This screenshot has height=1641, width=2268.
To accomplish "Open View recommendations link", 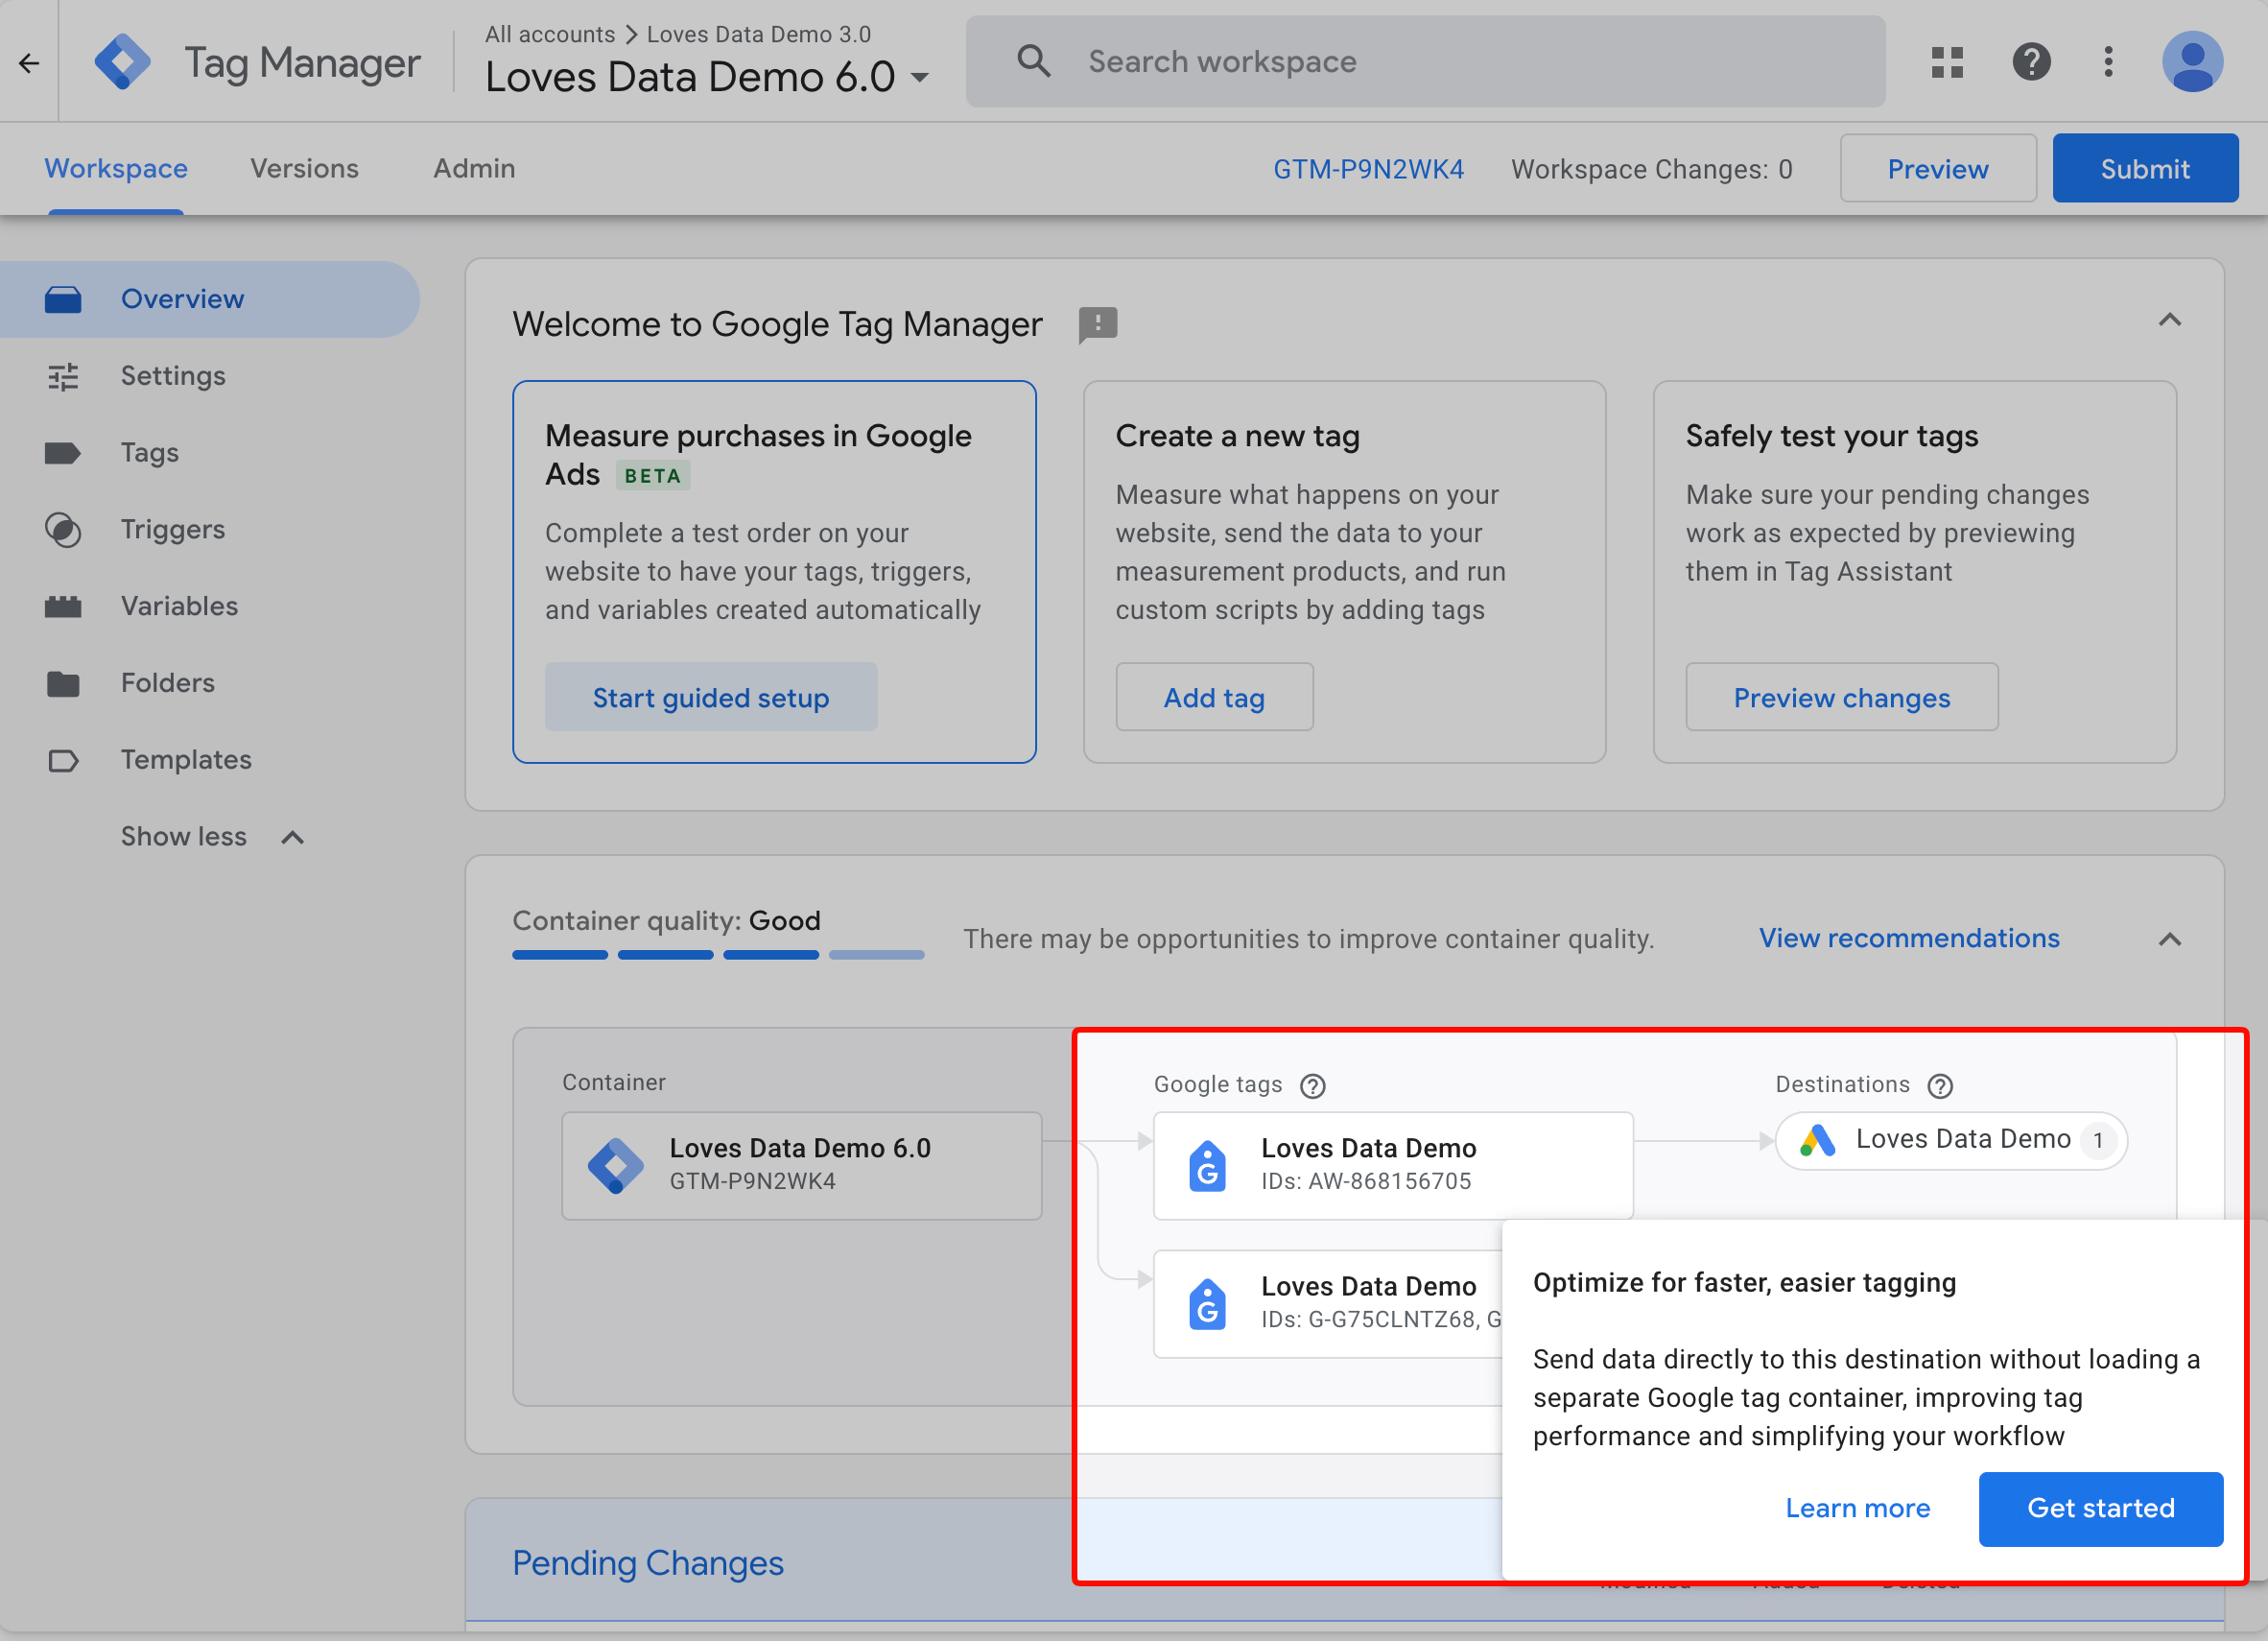I will click(1909, 938).
